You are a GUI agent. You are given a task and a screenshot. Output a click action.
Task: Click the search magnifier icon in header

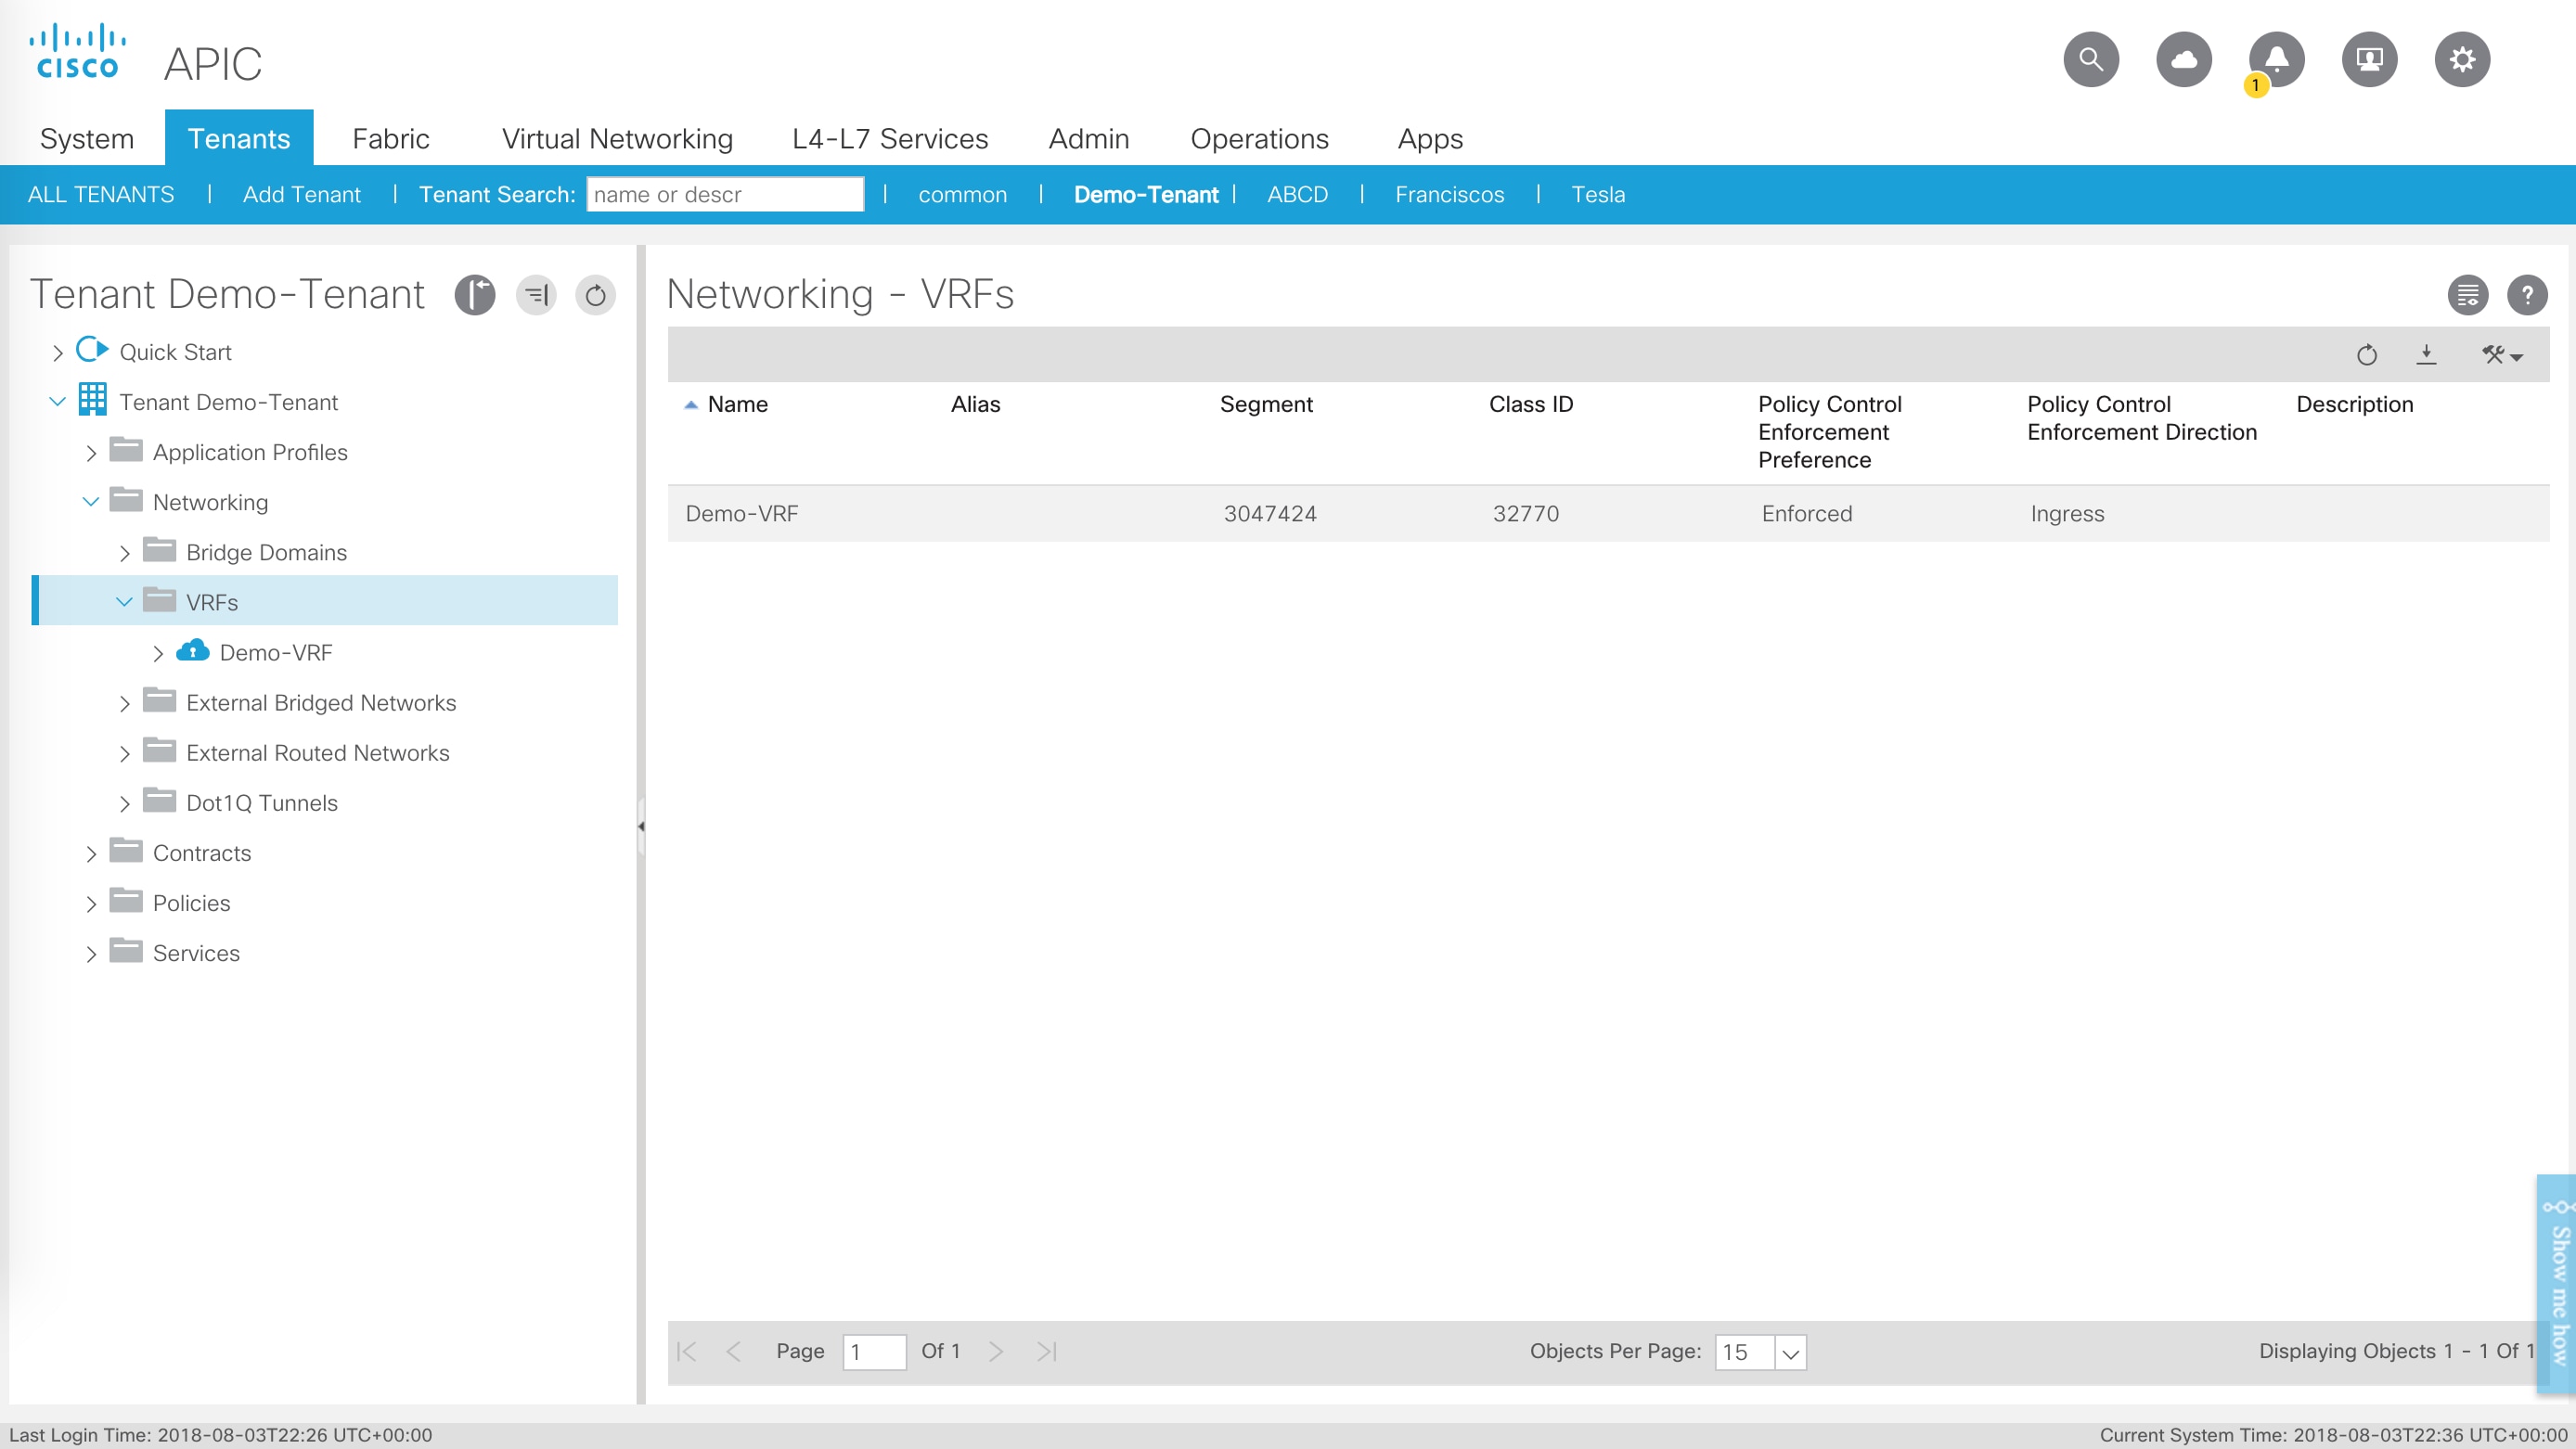(2090, 60)
